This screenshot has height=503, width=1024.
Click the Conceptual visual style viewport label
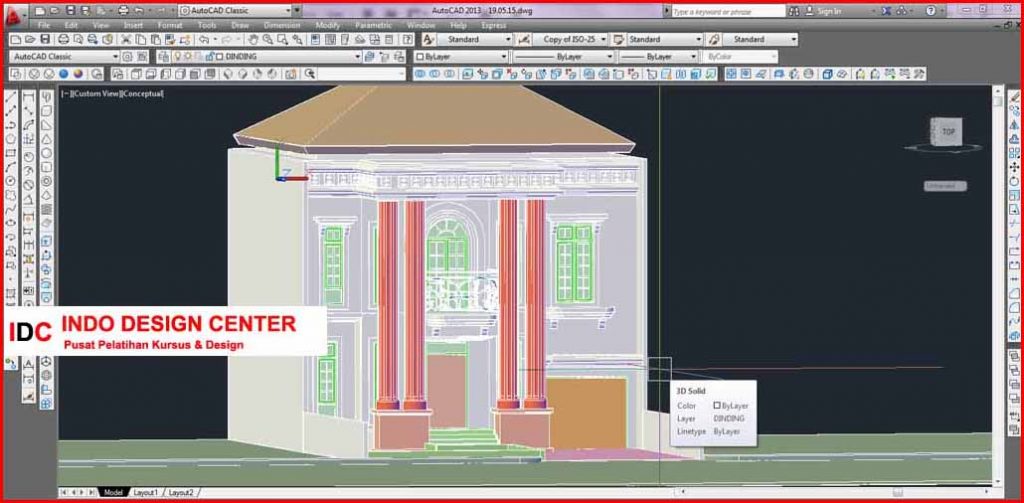click(142, 93)
